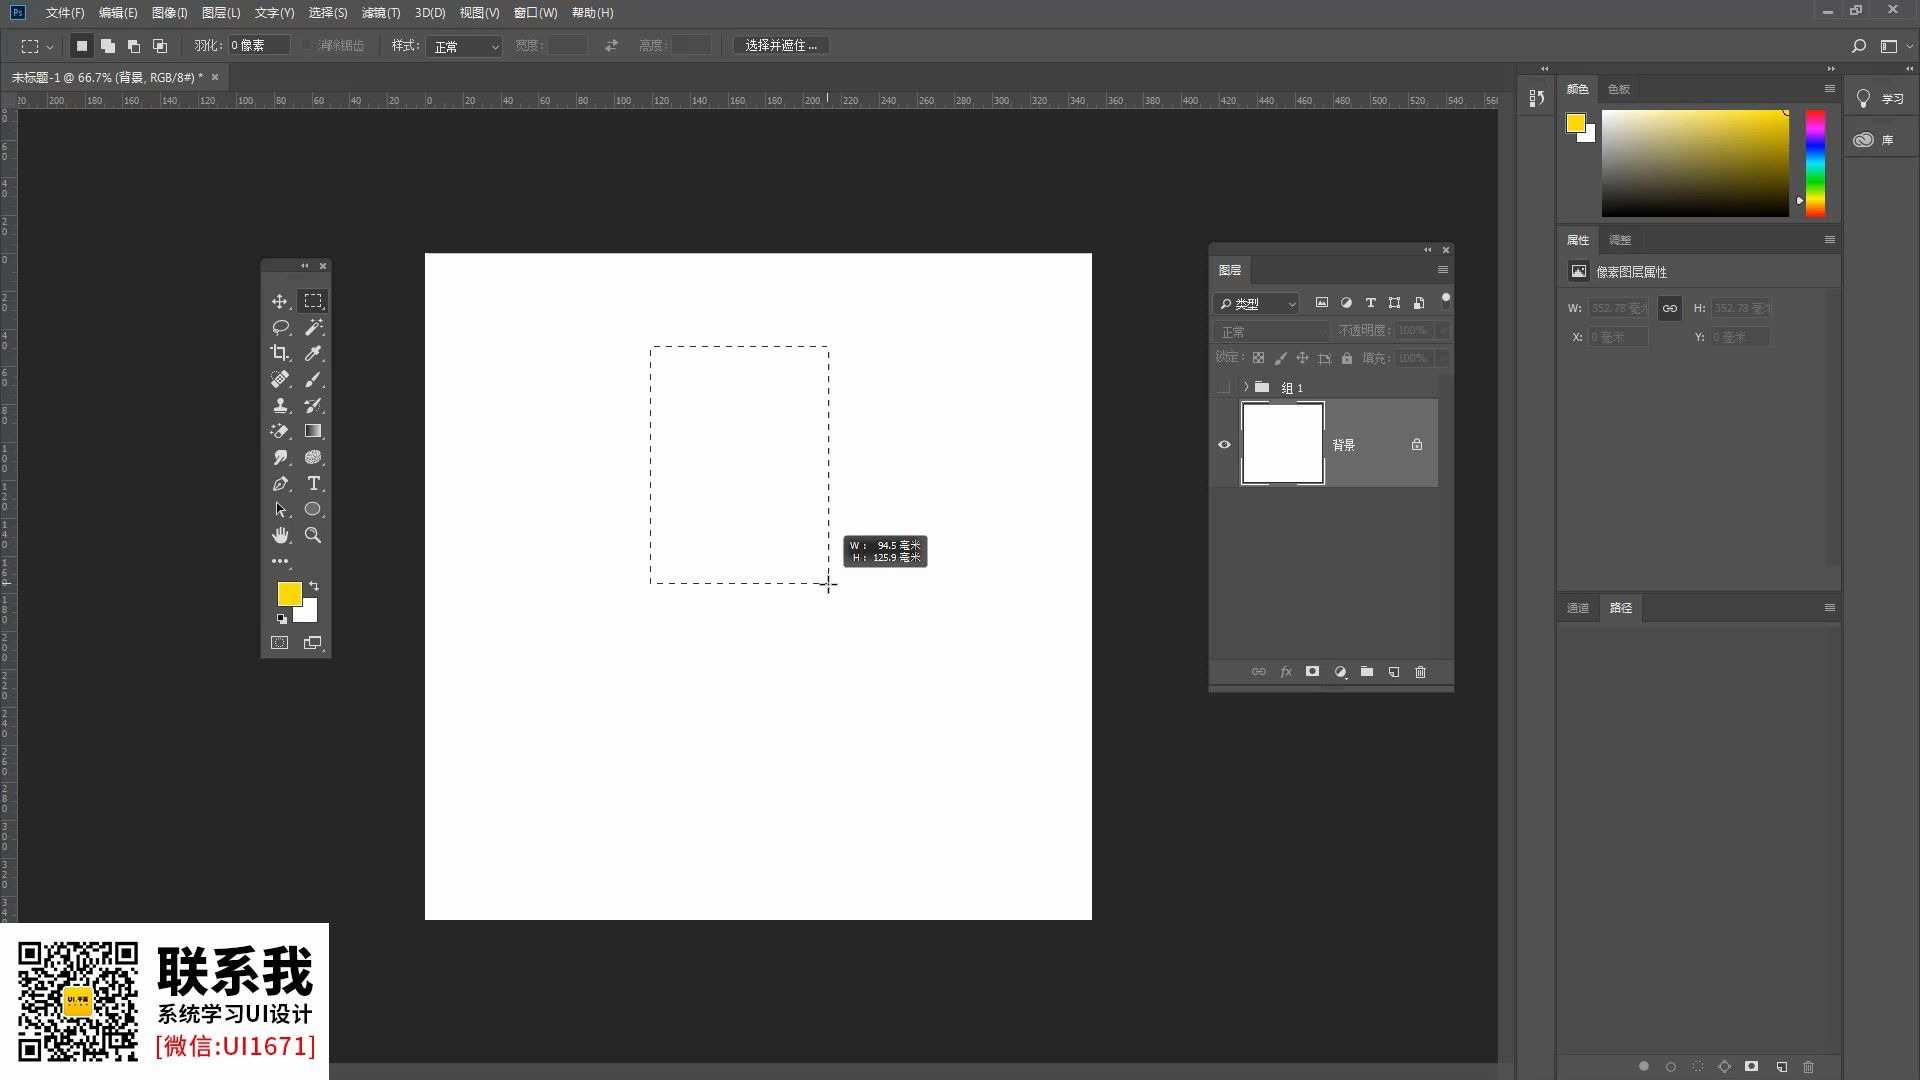Select the Crop tool
Image resolution: width=1920 pixels, height=1080 pixels.
(280, 353)
